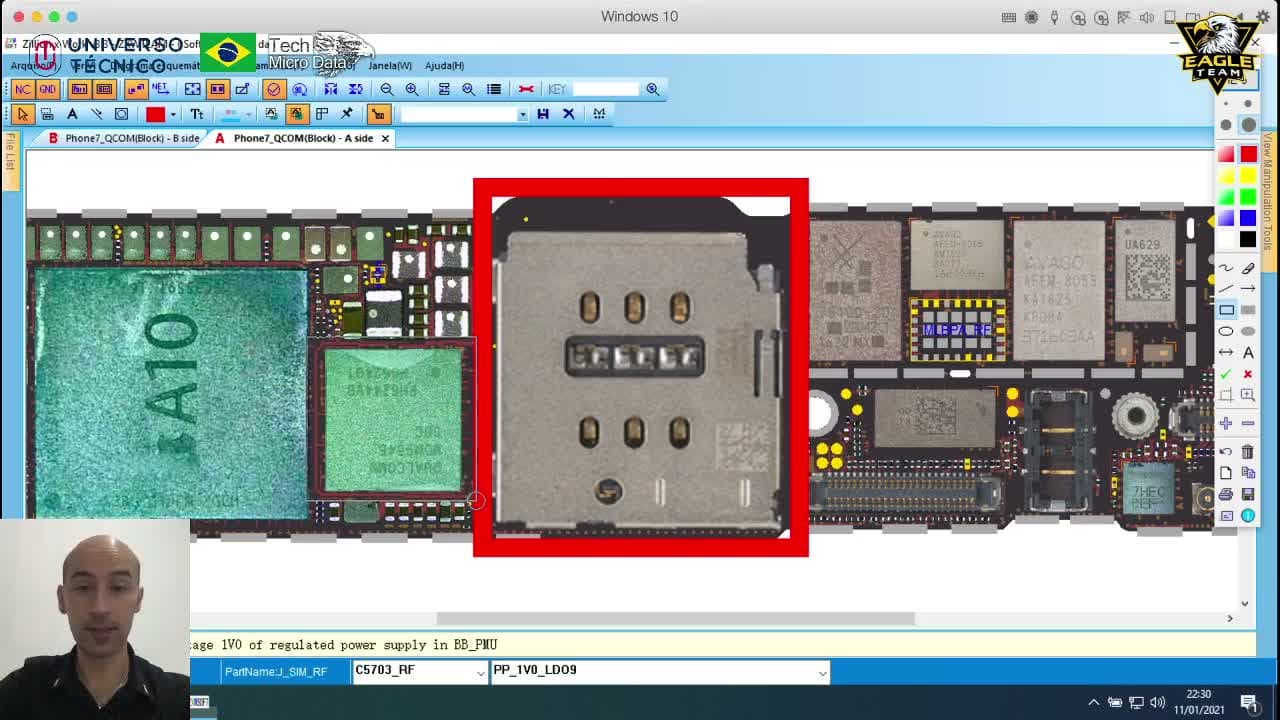Click the red disconnect link icon
The width and height of the screenshot is (1280, 720).
coord(526,89)
